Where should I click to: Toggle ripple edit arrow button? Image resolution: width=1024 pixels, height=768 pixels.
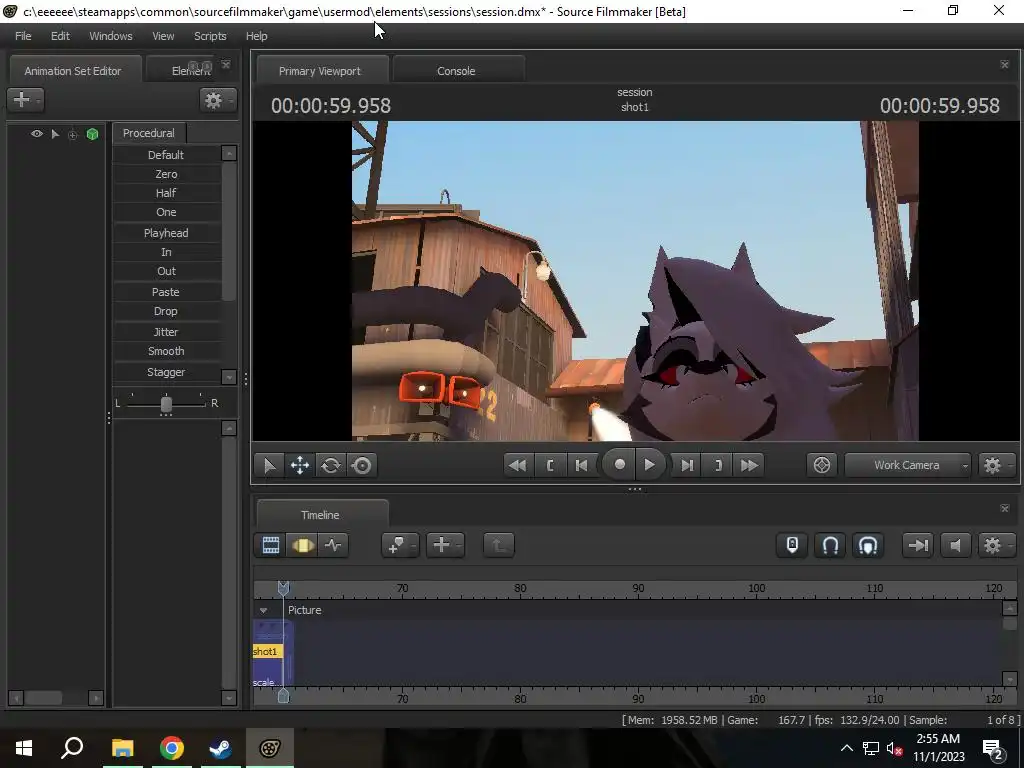point(918,545)
